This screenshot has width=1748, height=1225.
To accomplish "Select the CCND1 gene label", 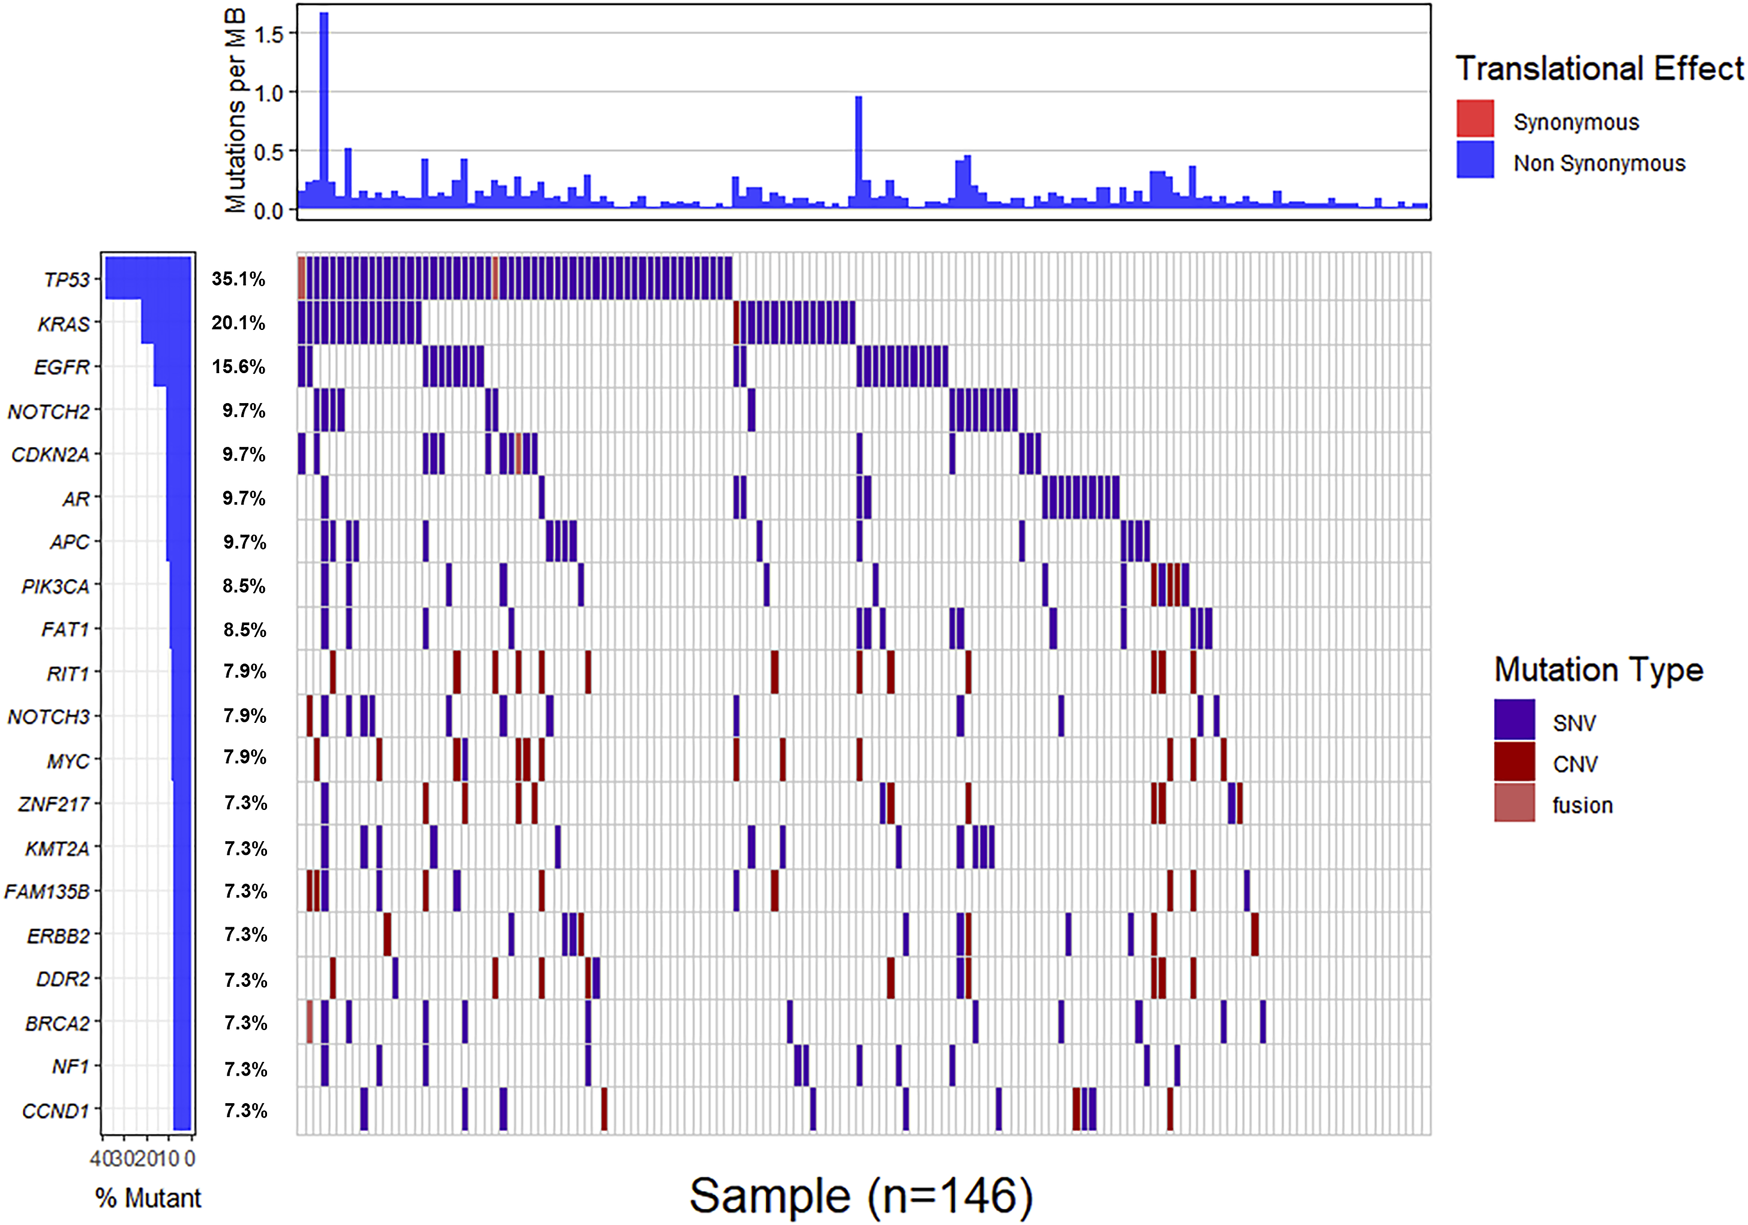I will [56, 1111].
